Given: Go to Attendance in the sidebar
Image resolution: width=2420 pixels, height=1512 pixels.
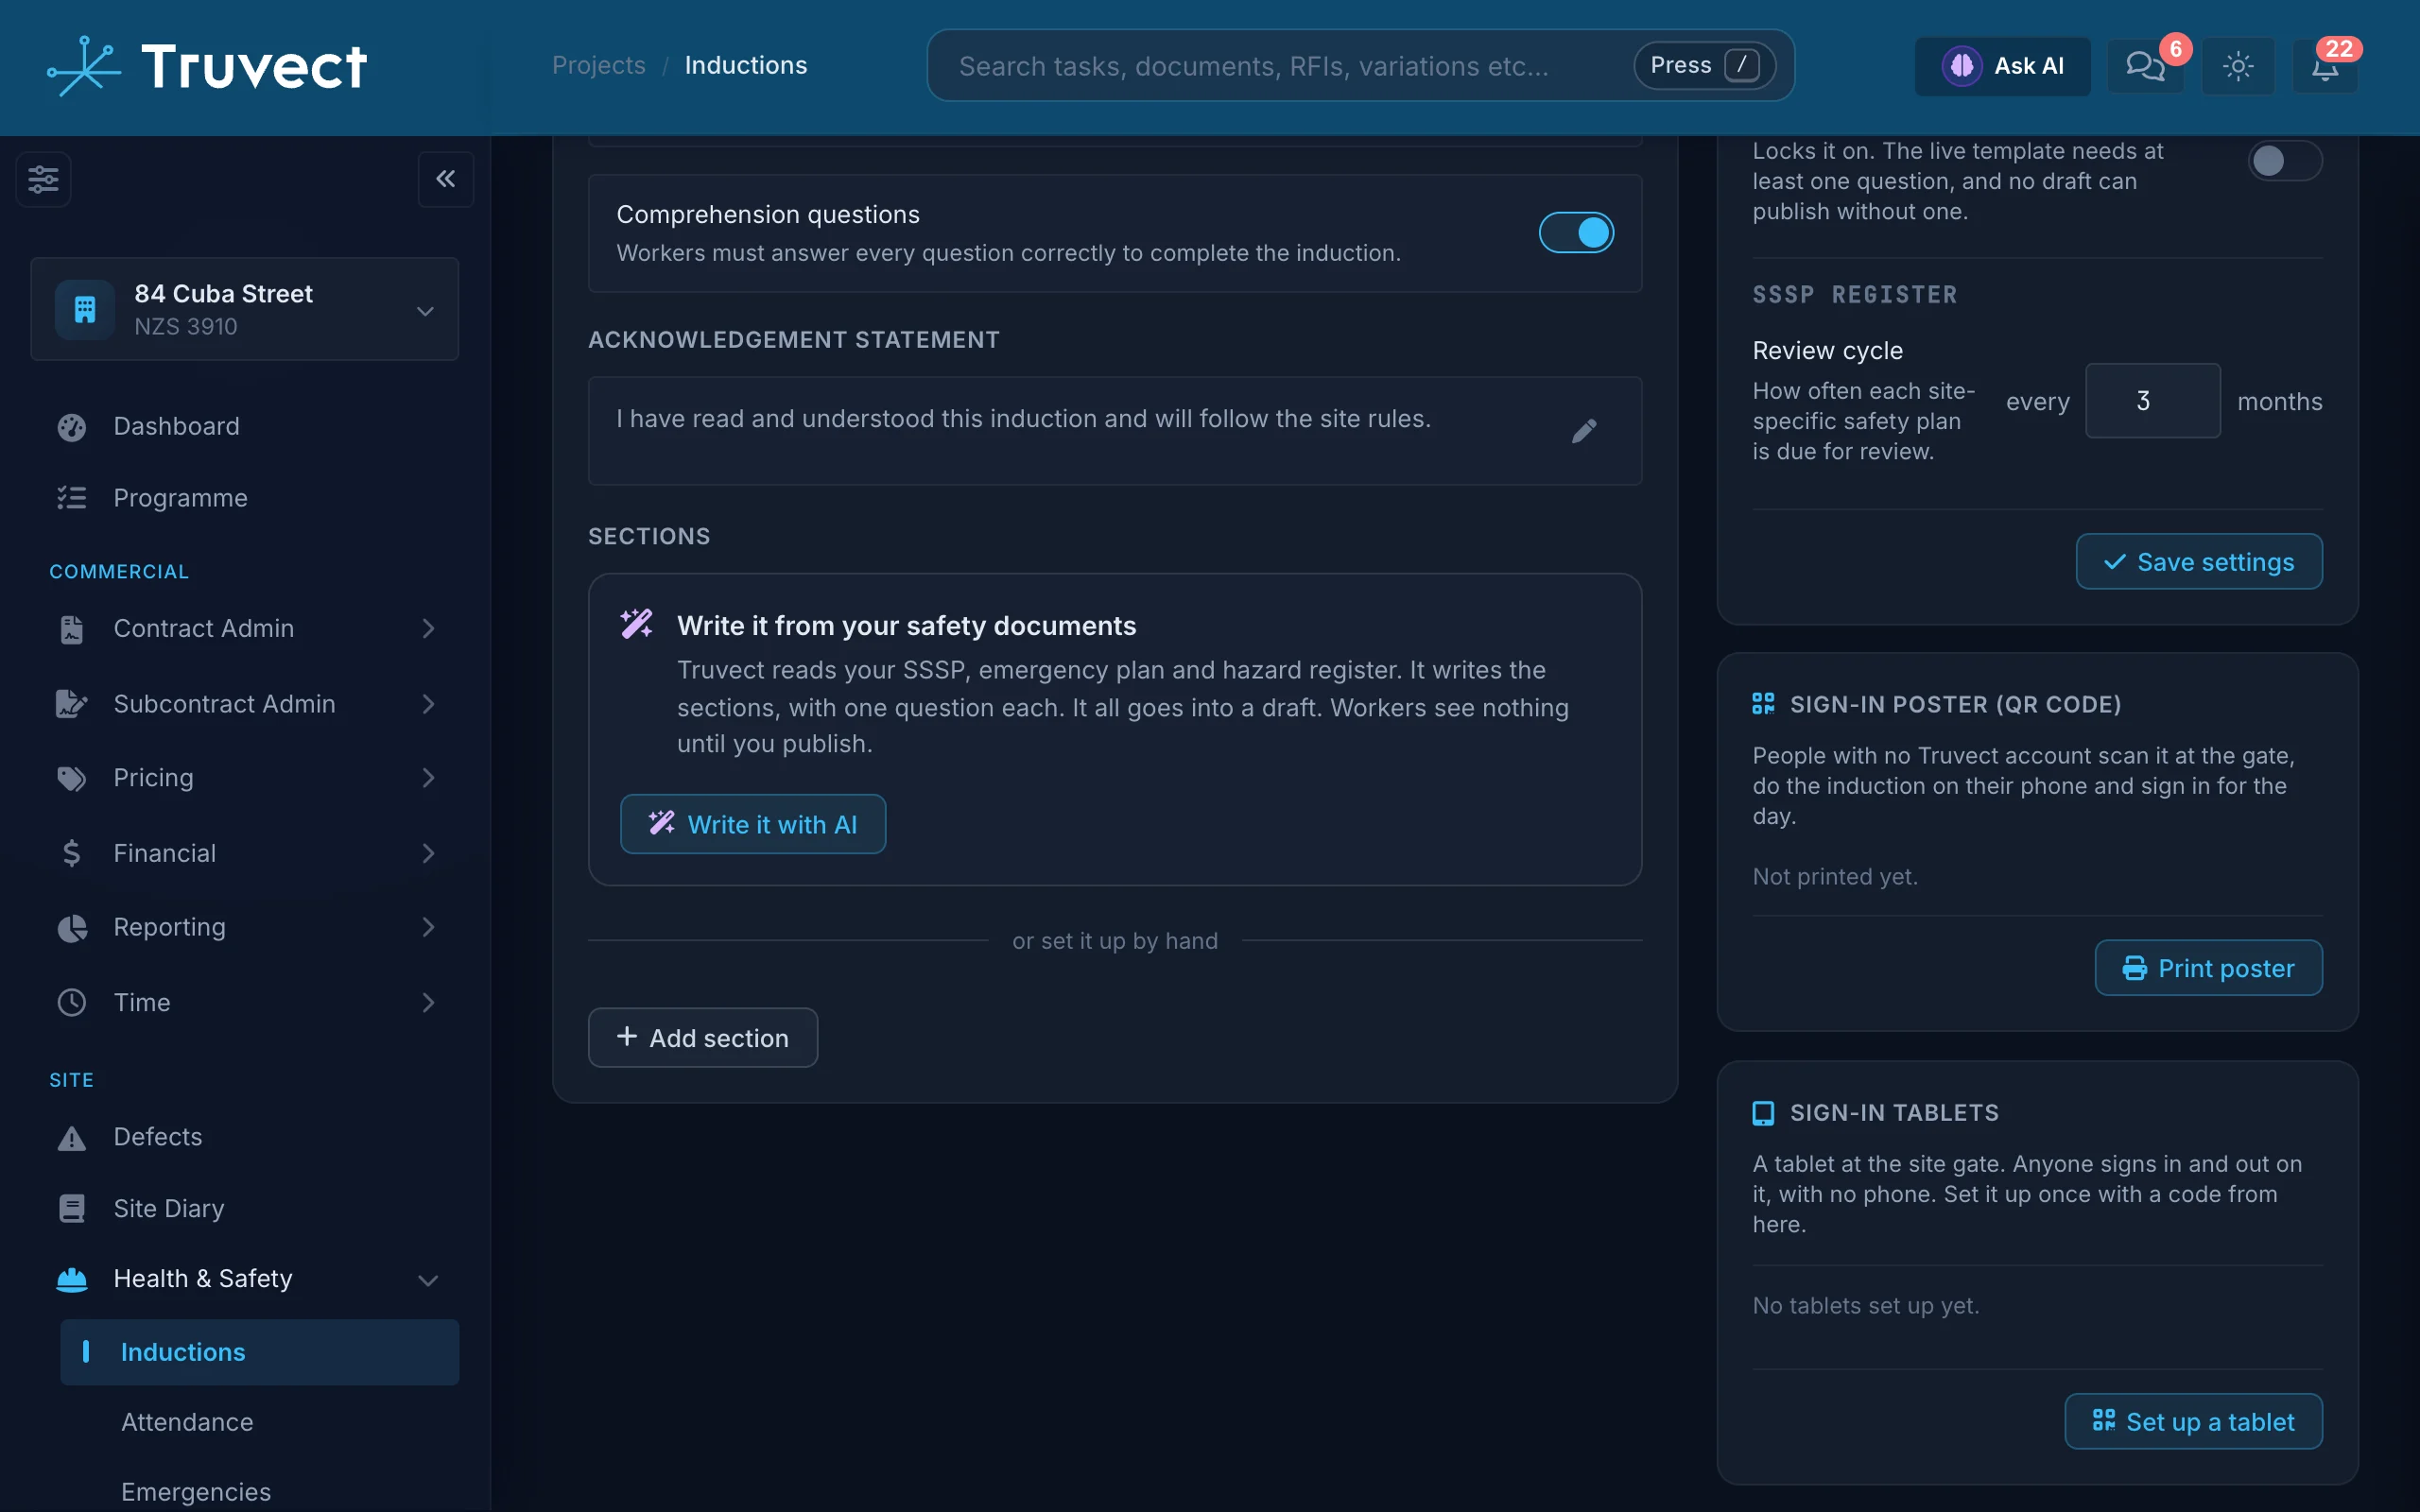Looking at the screenshot, I should point(187,1422).
